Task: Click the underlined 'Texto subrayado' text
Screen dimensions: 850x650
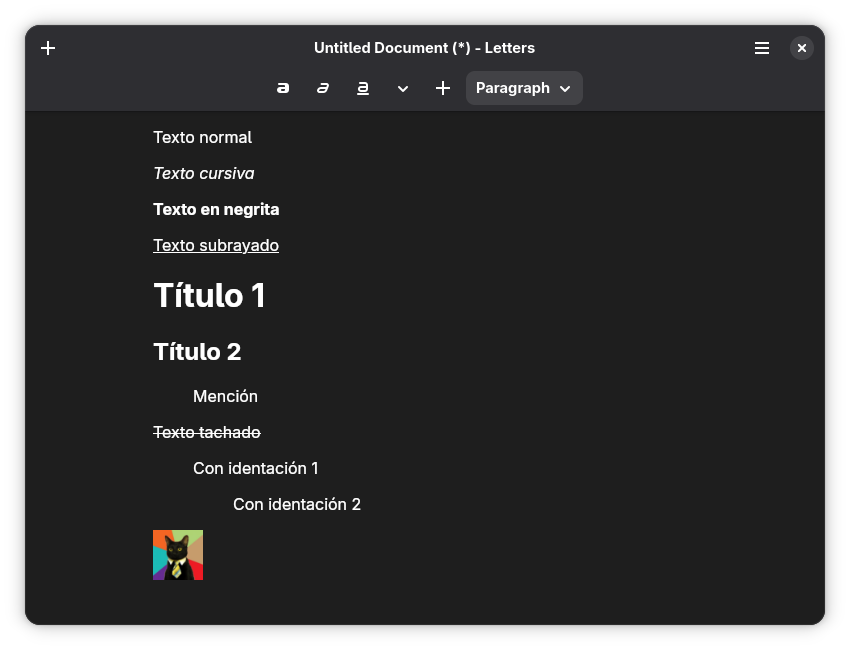Action: pos(216,245)
